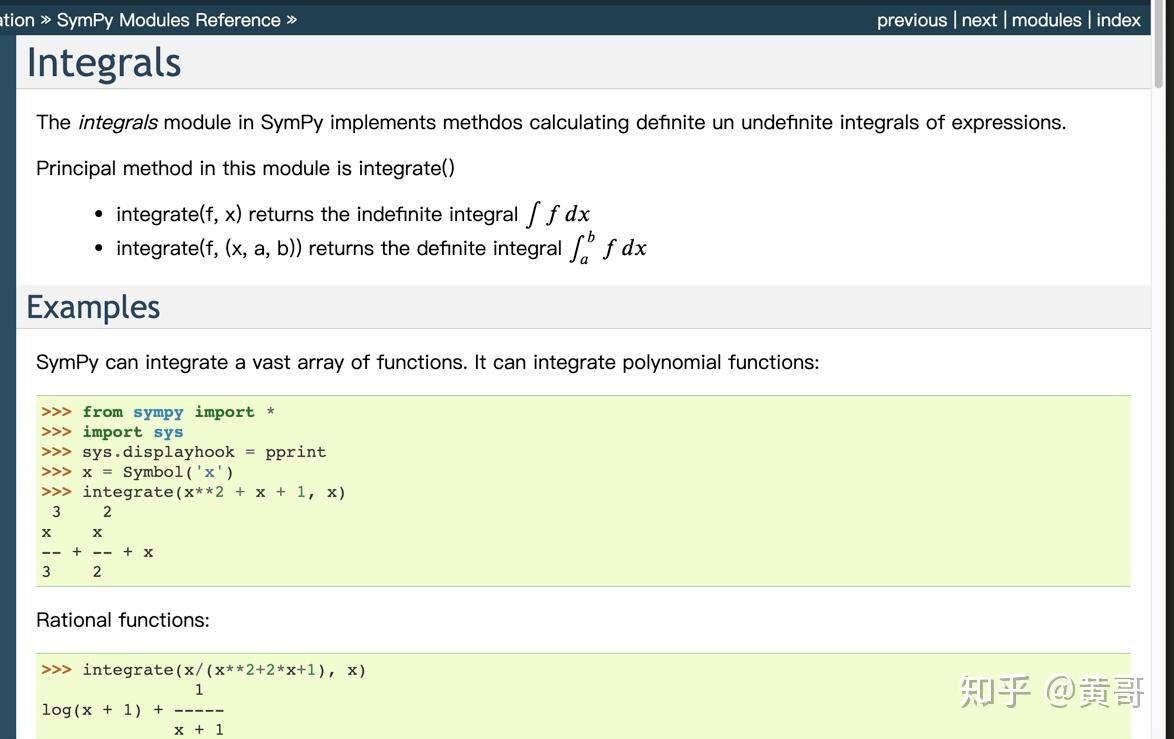Click the 'Examples' section heading
1174x739 pixels.
pyautogui.click(x=93, y=307)
